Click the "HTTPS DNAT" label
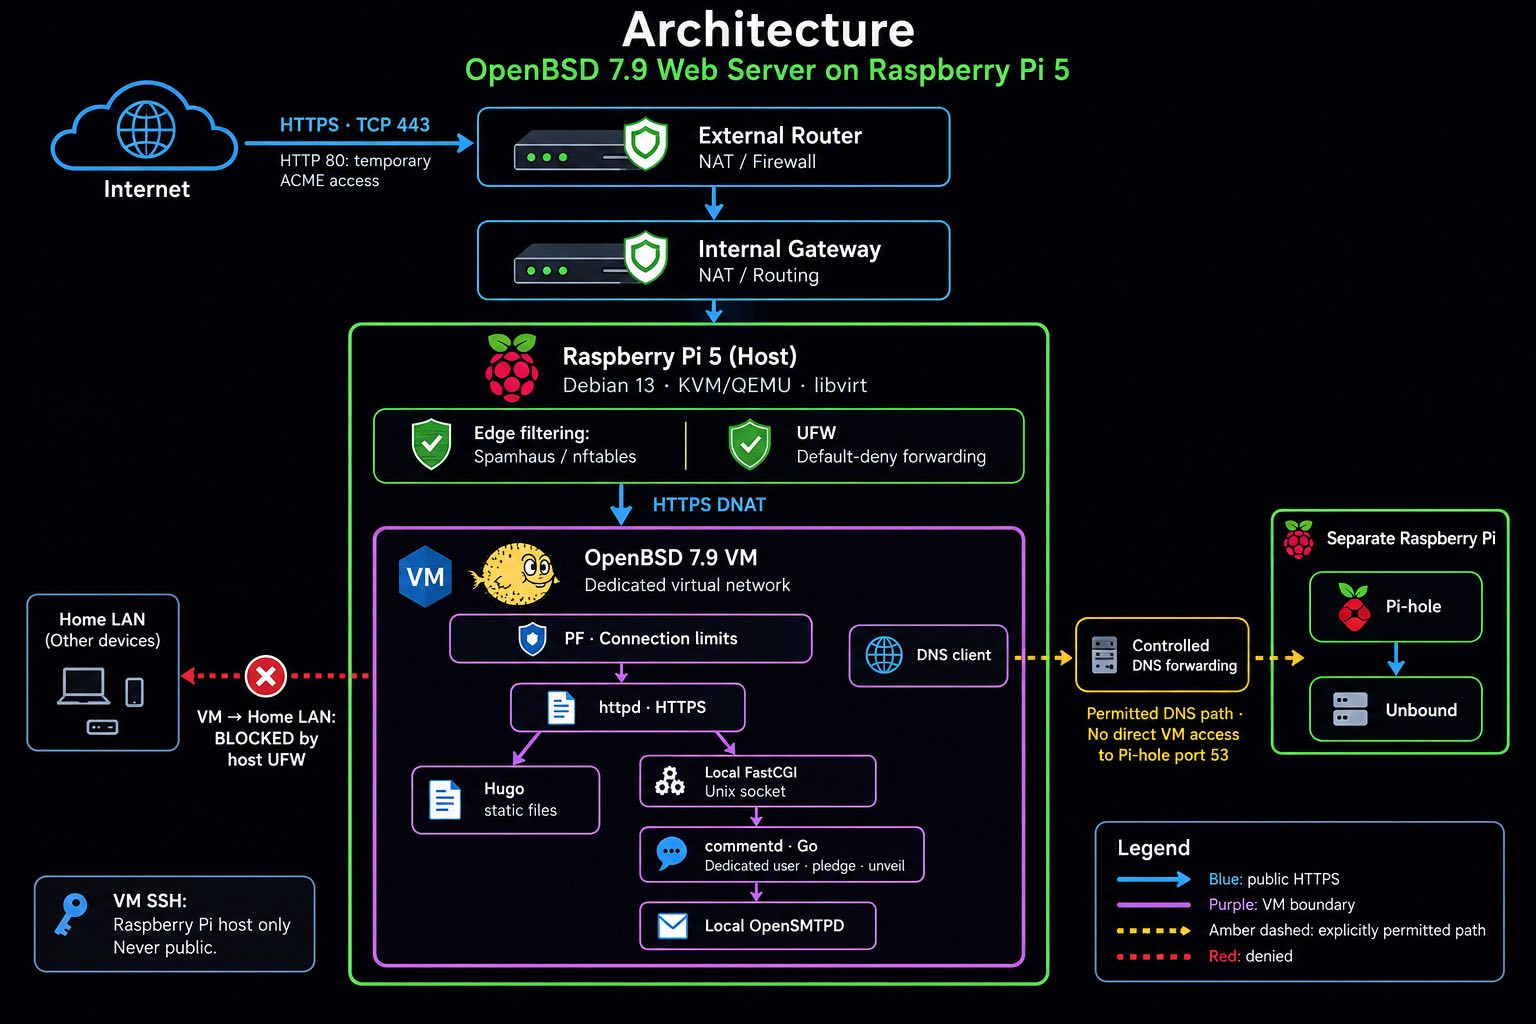This screenshot has width=1536, height=1024. pos(709,505)
